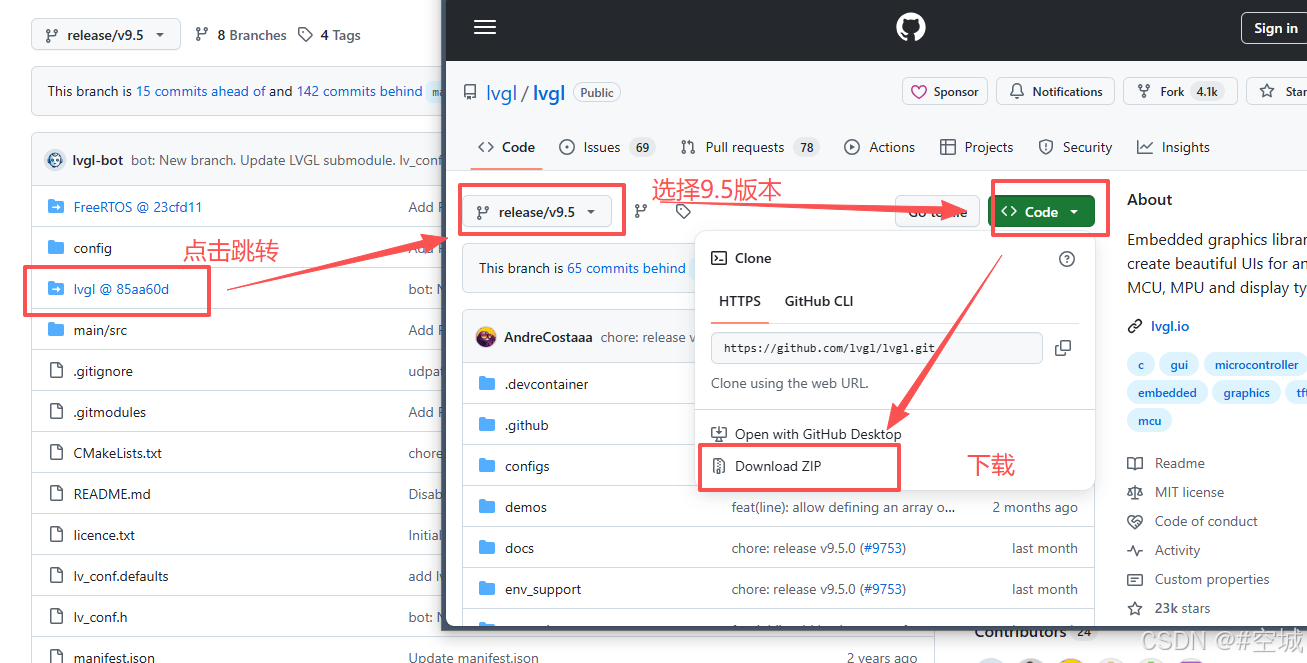1307x663 pixels.
Task: Open the 65 commits behind link
Action: point(626,268)
